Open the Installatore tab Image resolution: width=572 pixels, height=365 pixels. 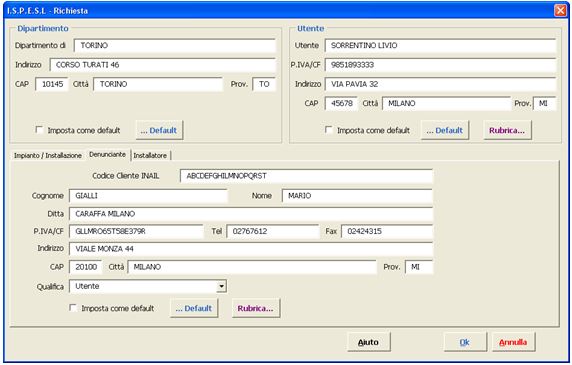click(x=150, y=155)
